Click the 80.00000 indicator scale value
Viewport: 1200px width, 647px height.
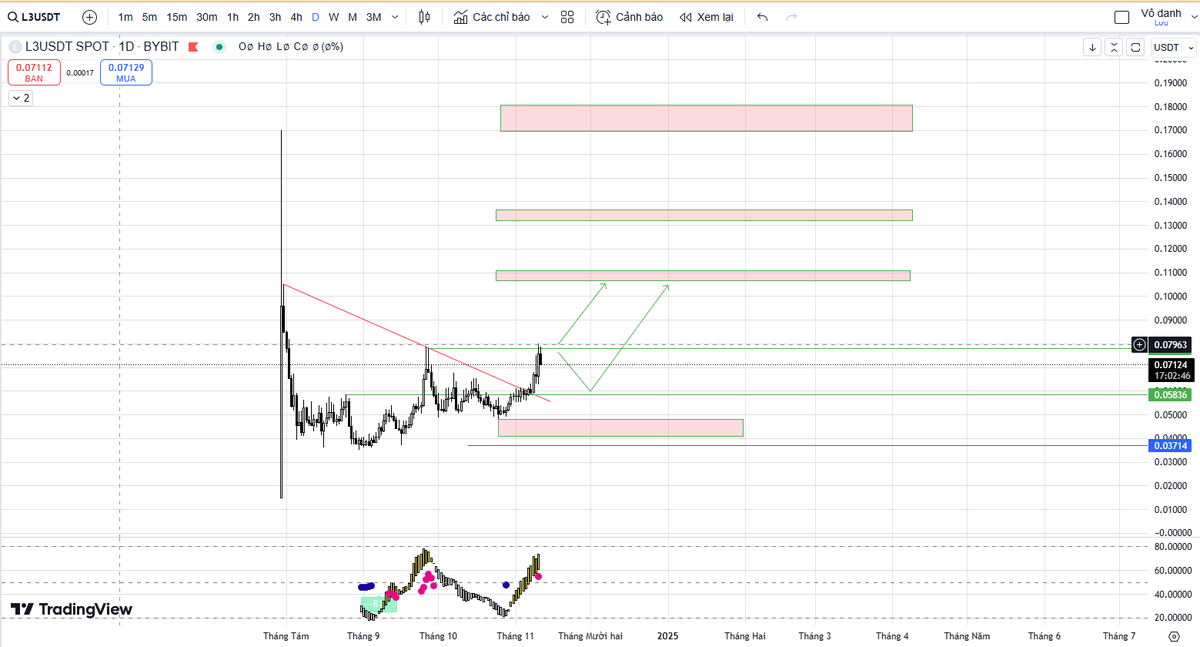click(x=1172, y=547)
